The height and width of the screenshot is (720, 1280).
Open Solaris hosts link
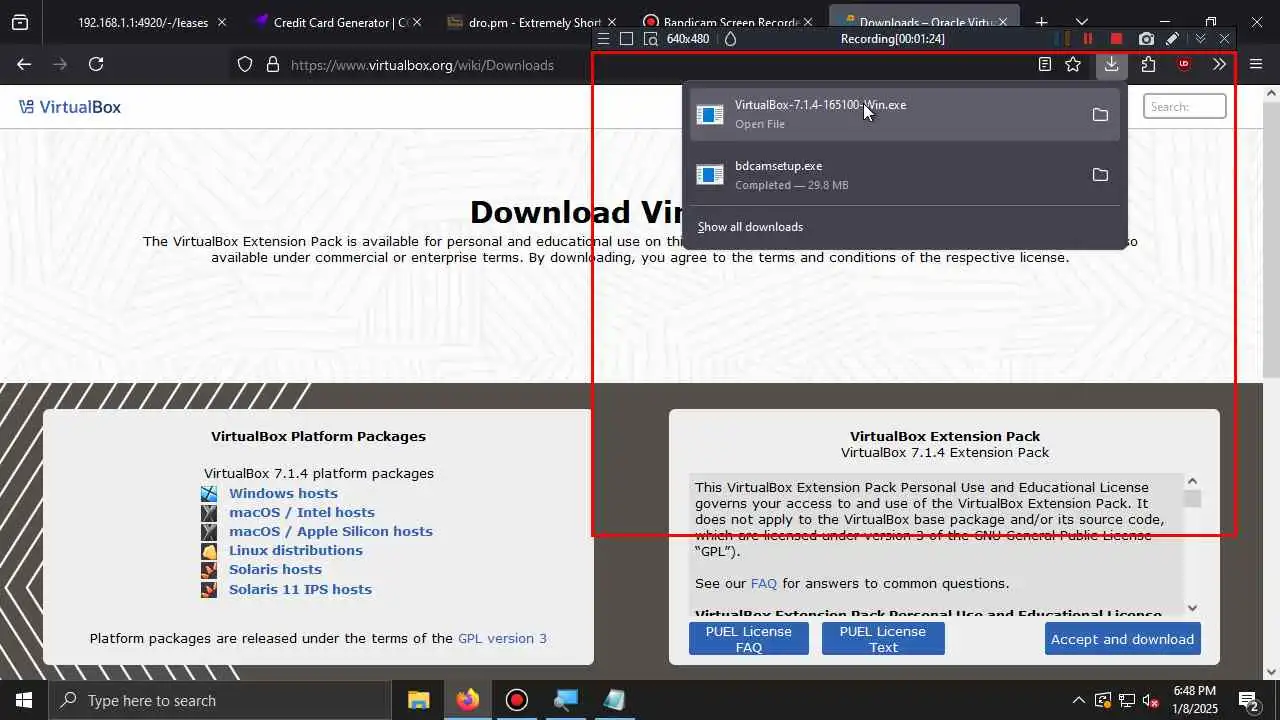pos(275,569)
